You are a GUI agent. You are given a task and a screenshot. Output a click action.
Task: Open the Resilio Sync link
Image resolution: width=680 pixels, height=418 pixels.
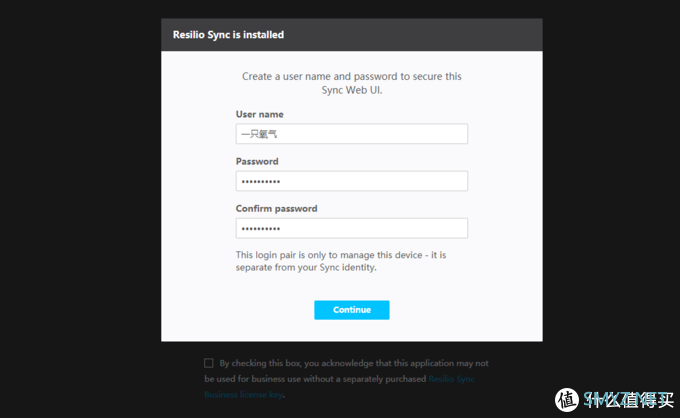click(451, 379)
